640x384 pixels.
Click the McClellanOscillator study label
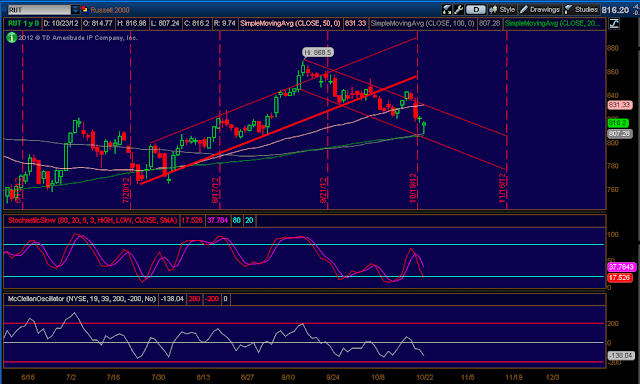(x=82, y=299)
